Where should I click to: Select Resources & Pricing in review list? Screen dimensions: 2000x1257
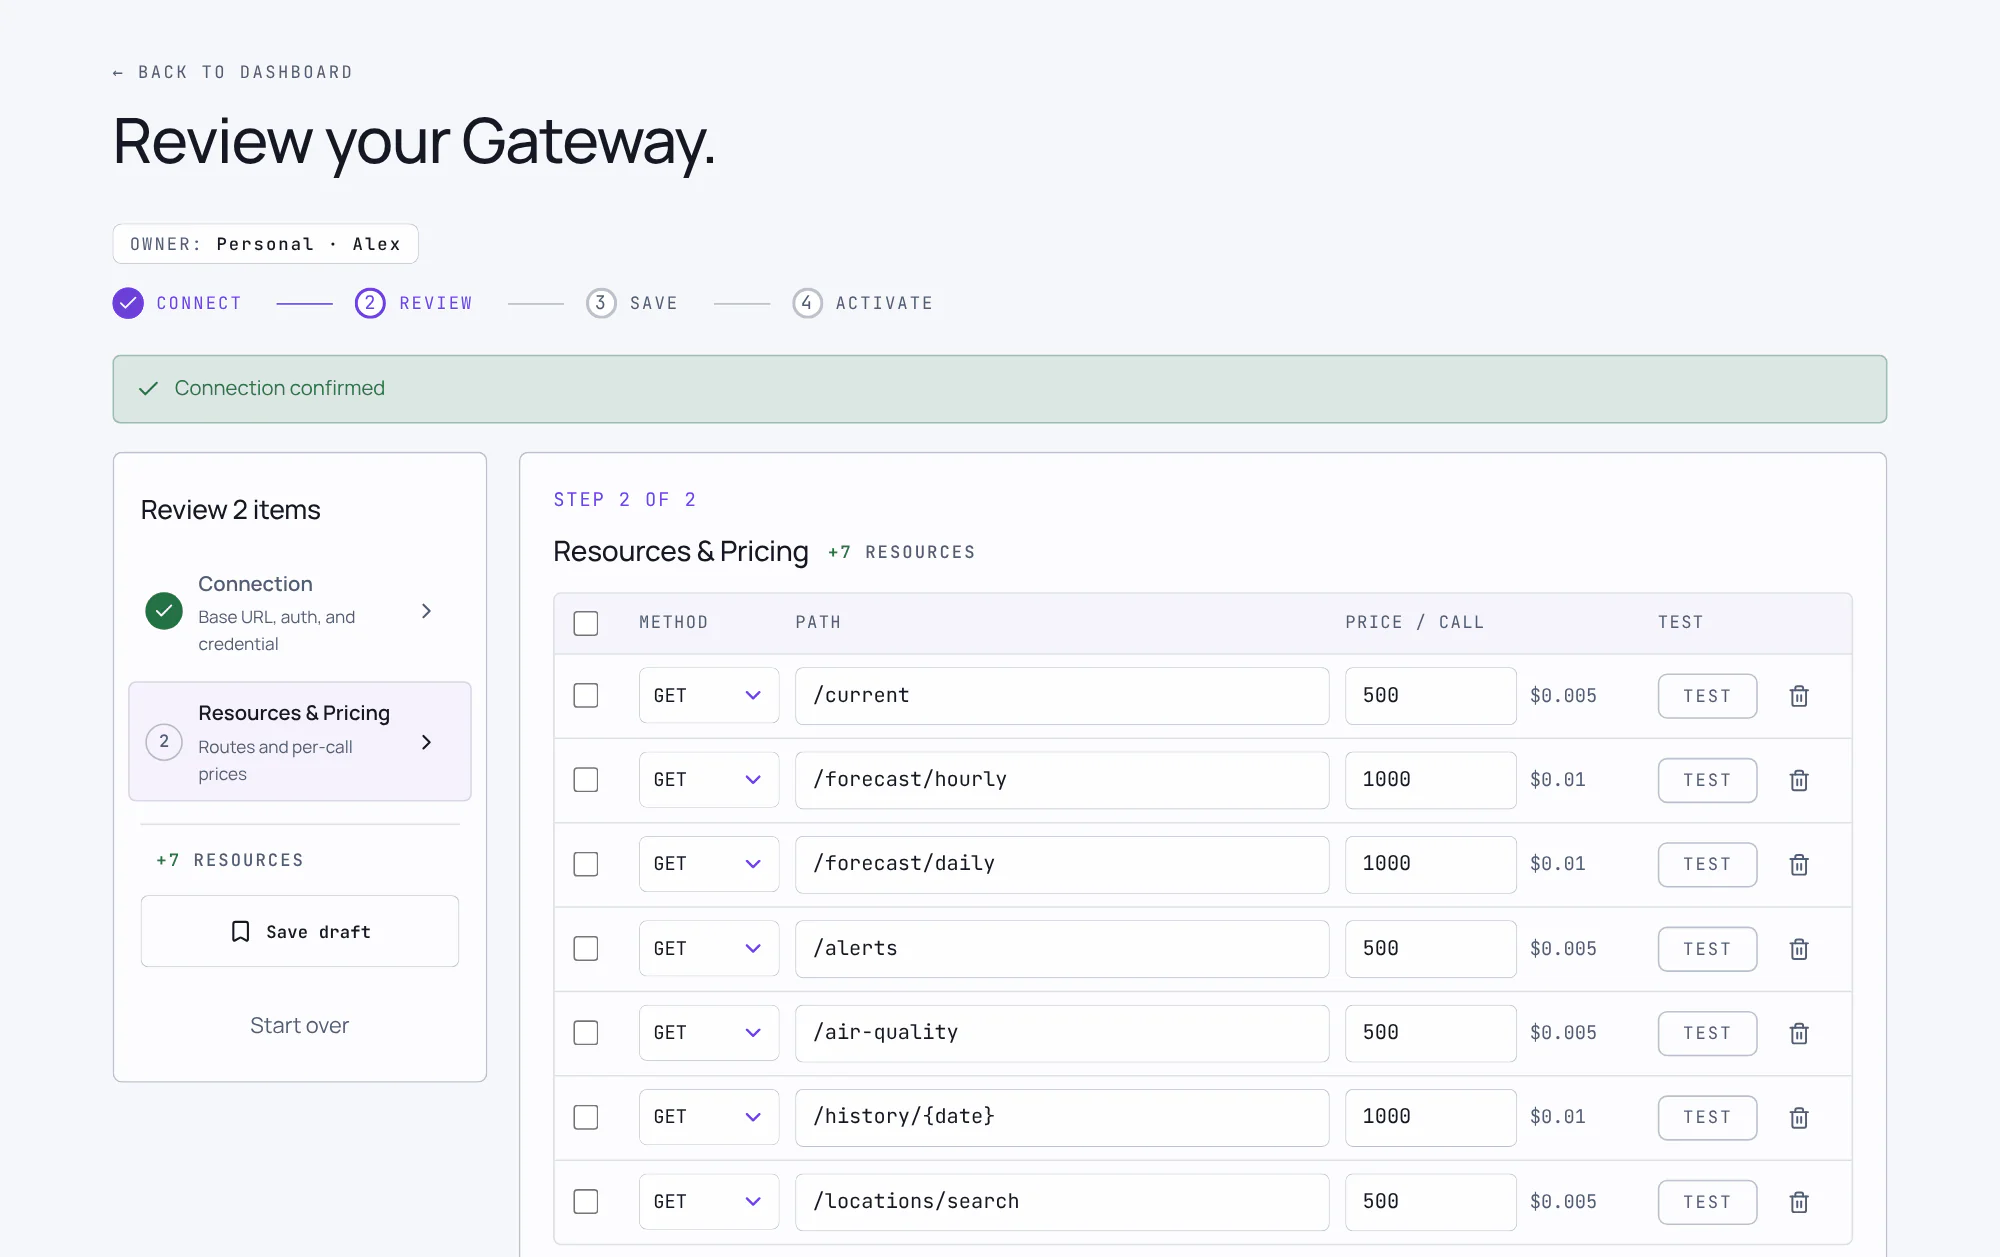pyautogui.click(x=300, y=742)
